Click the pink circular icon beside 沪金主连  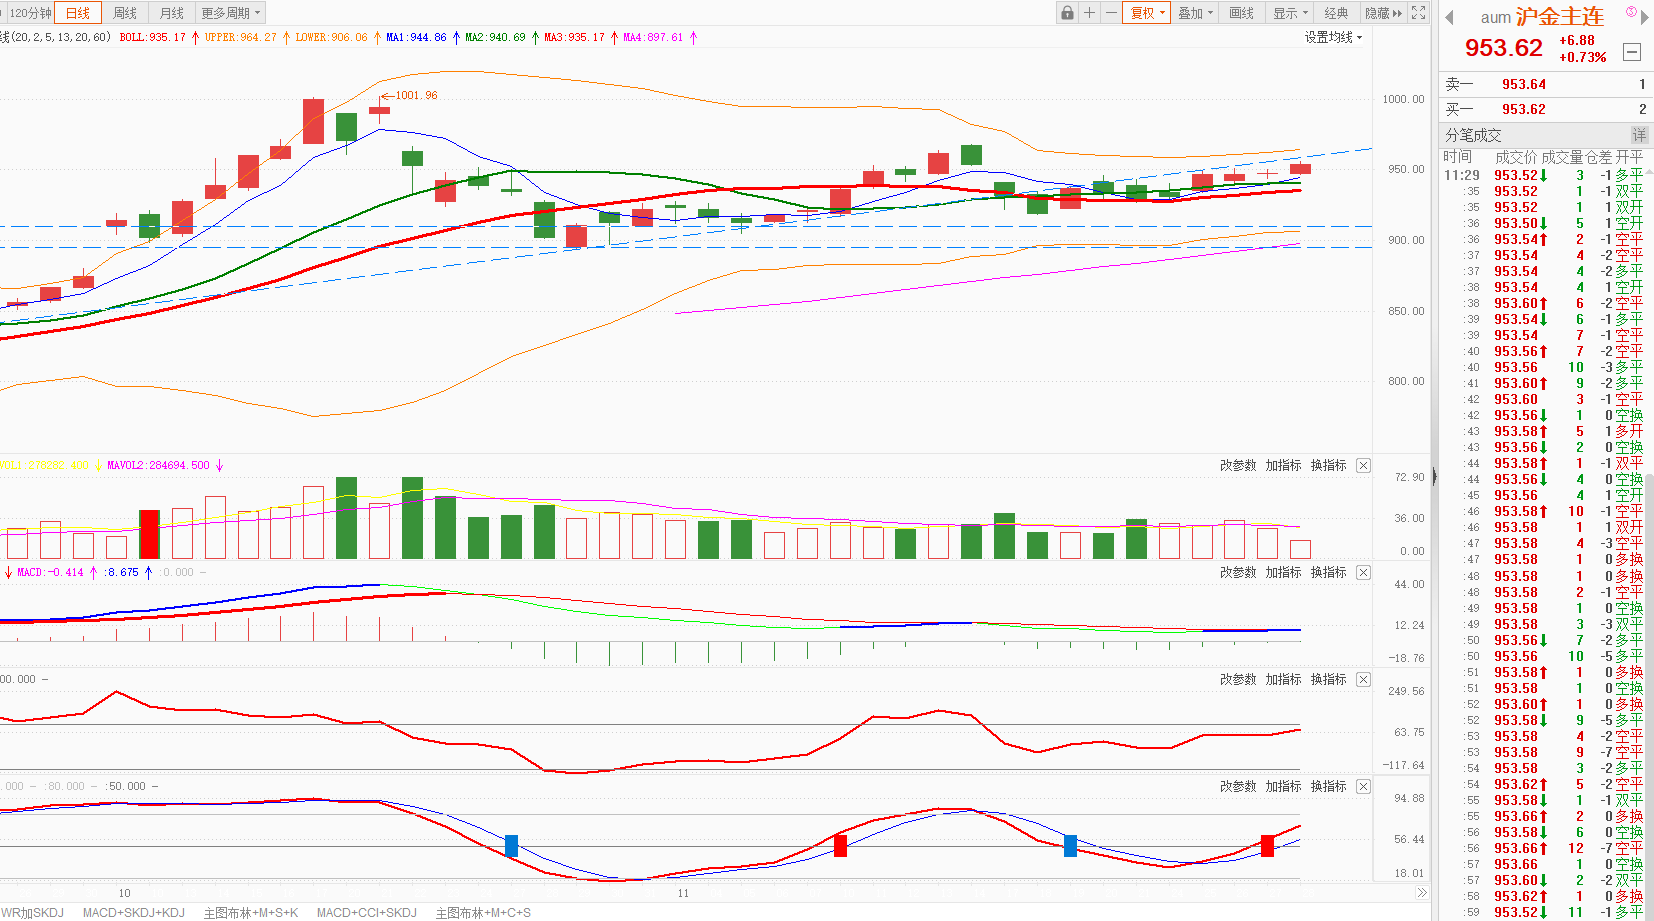[1631, 12]
